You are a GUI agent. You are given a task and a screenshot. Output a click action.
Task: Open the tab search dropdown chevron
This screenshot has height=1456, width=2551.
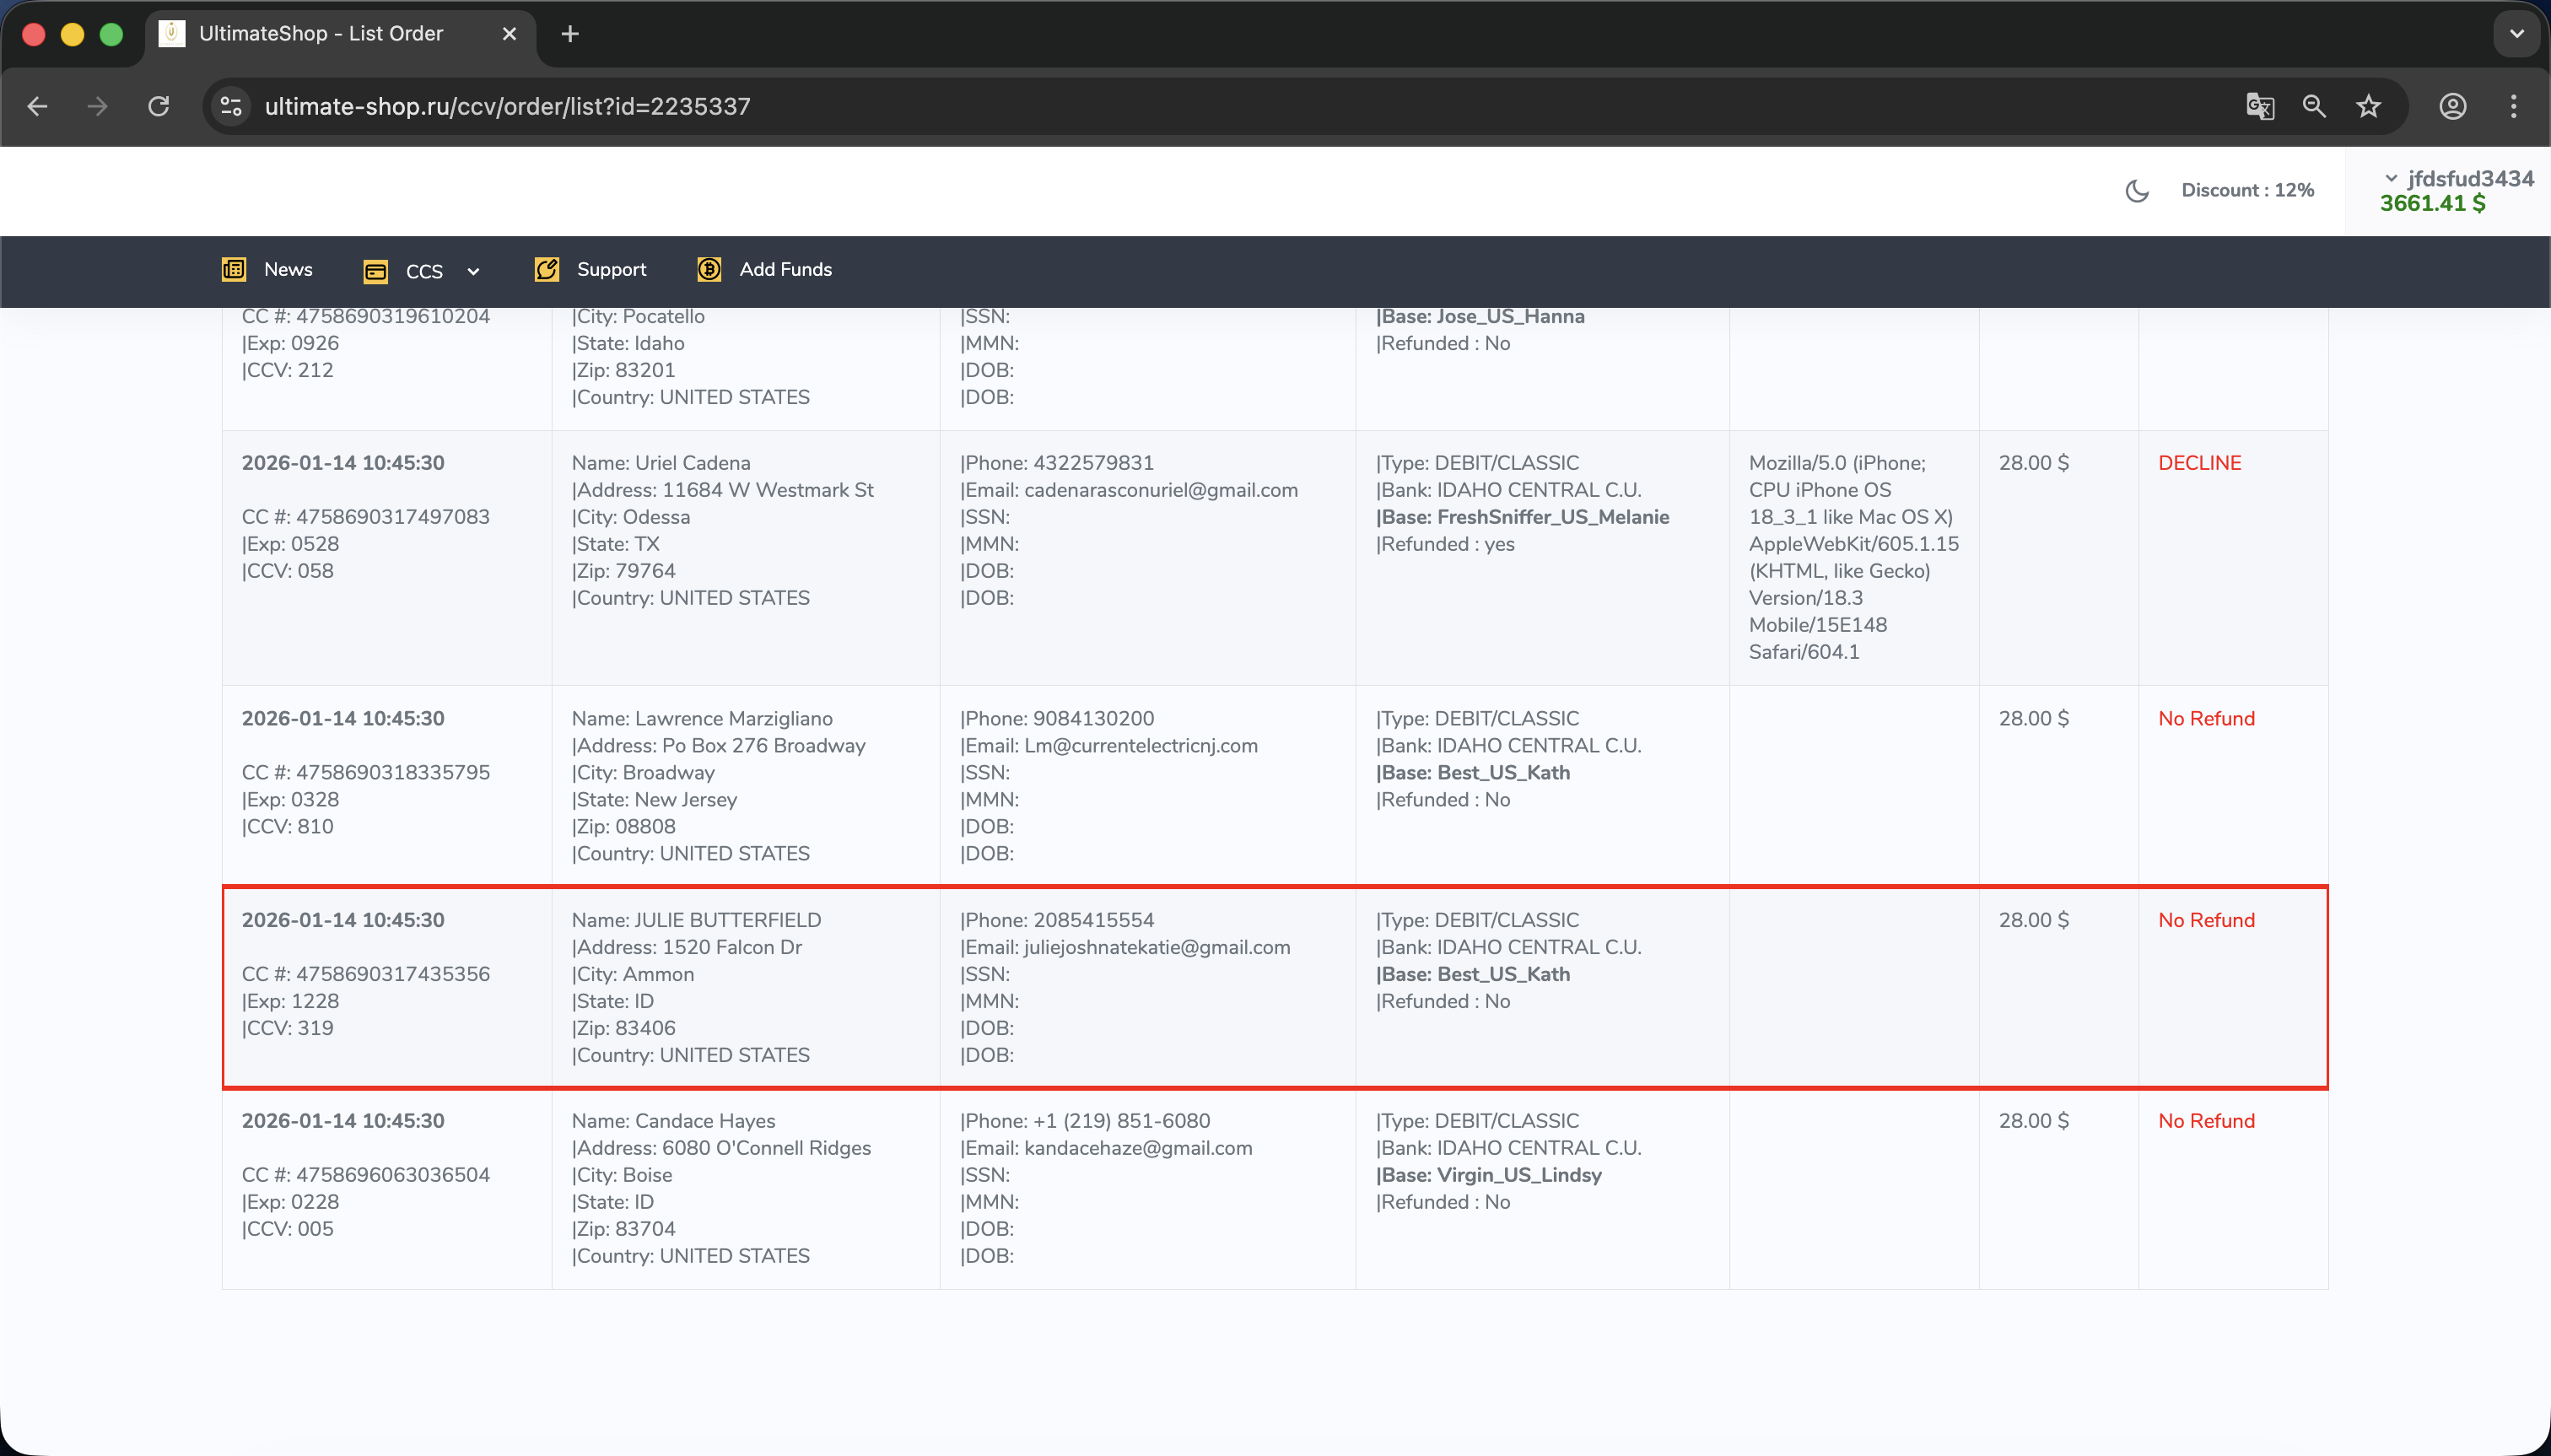(2516, 34)
